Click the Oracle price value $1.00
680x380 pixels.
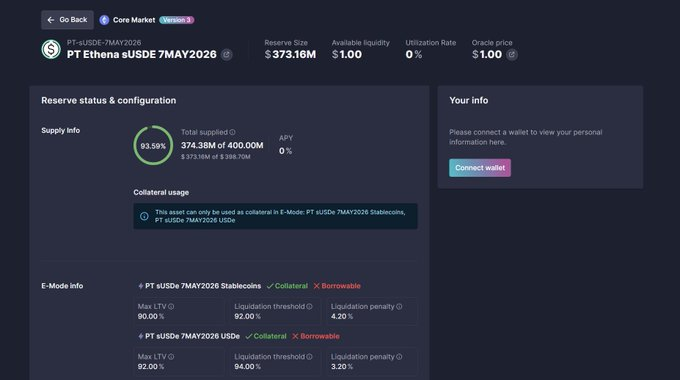(x=487, y=55)
